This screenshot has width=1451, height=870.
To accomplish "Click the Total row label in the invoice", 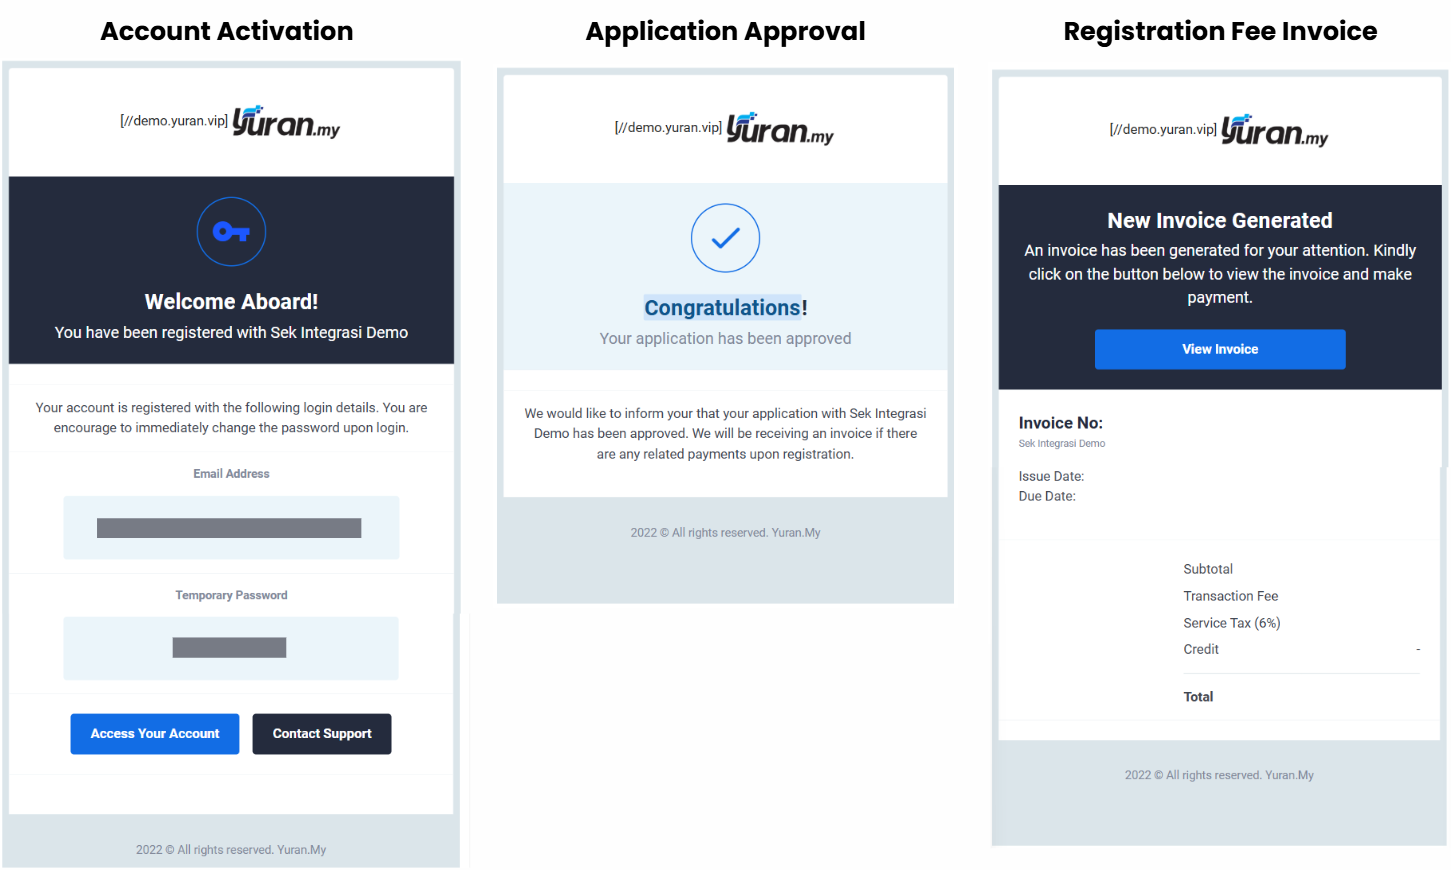I will point(1198,697).
